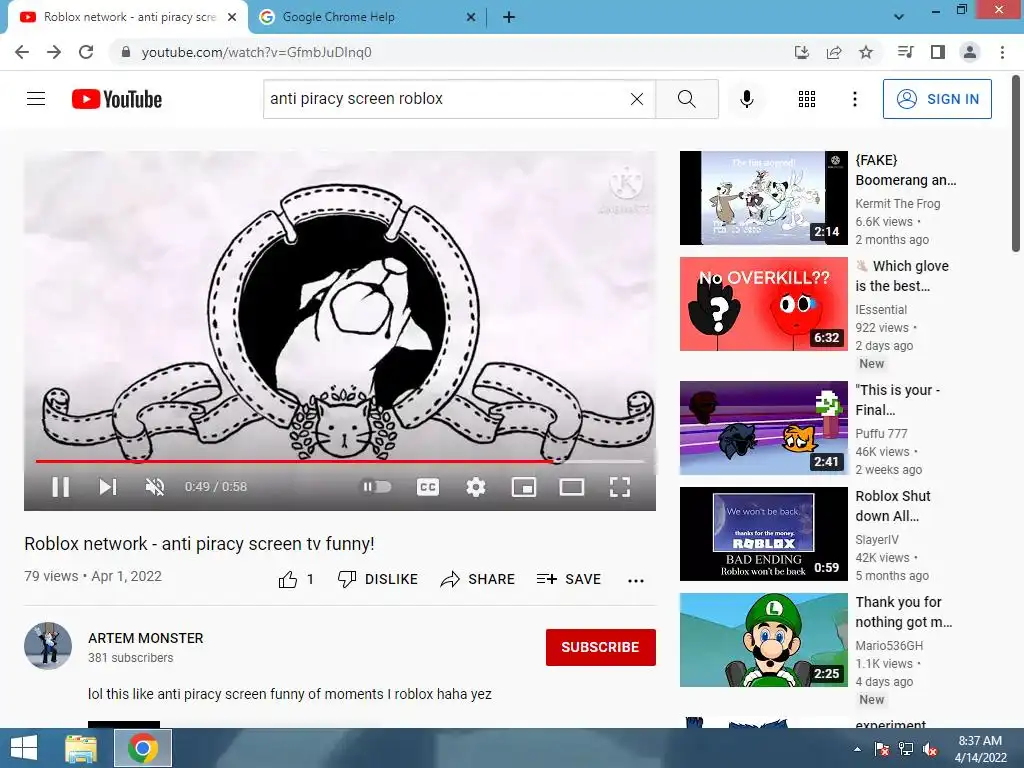Open more actions ellipsis under video
The height and width of the screenshot is (768, 1024).
click(635, 580)
